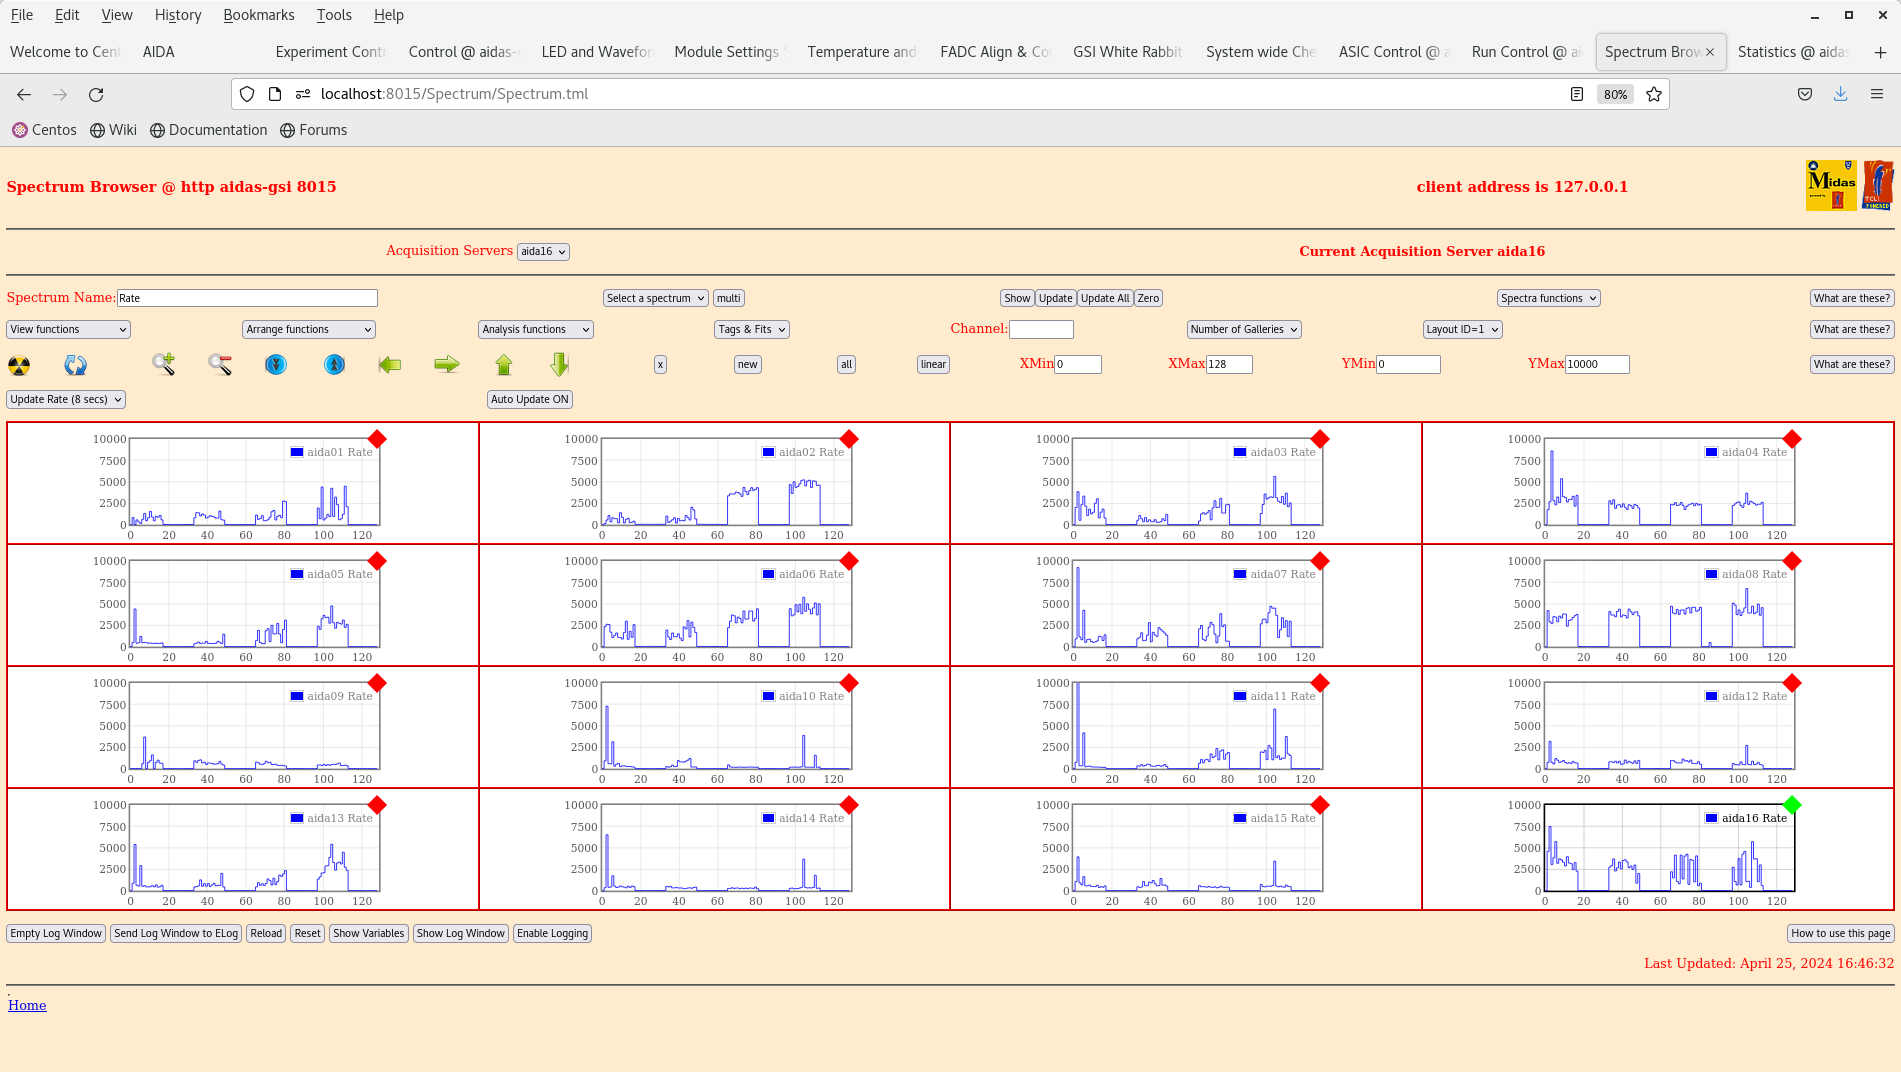Click the yellow radiation hazard icon
Screen dimensions: 1901x1072
[19, 365]
